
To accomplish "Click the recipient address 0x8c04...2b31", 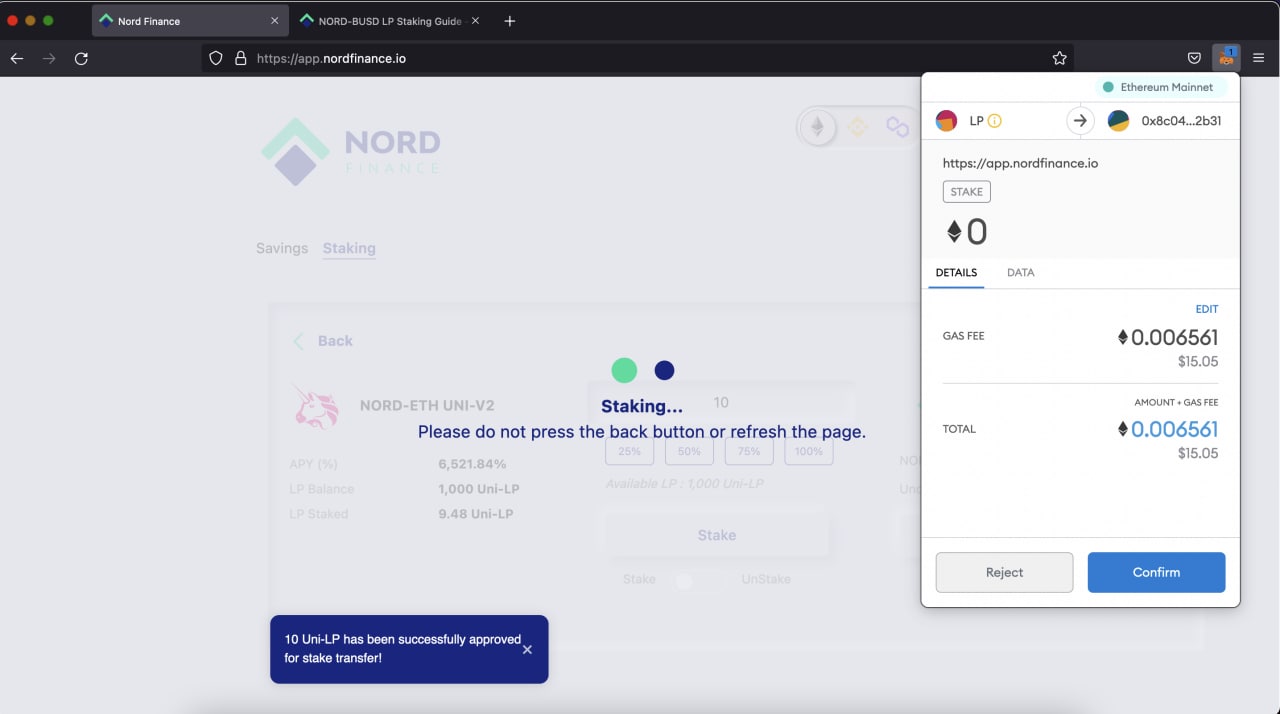I will [x=1181, y=121].
